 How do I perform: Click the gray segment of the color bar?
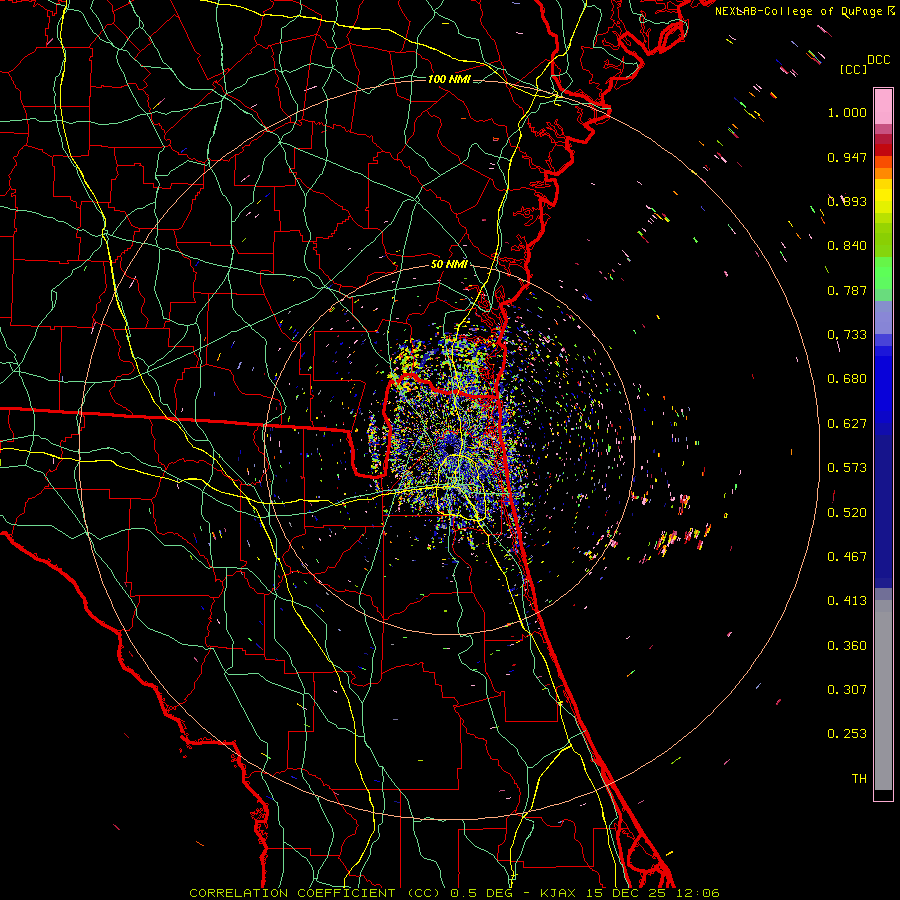tap(883, 695)
